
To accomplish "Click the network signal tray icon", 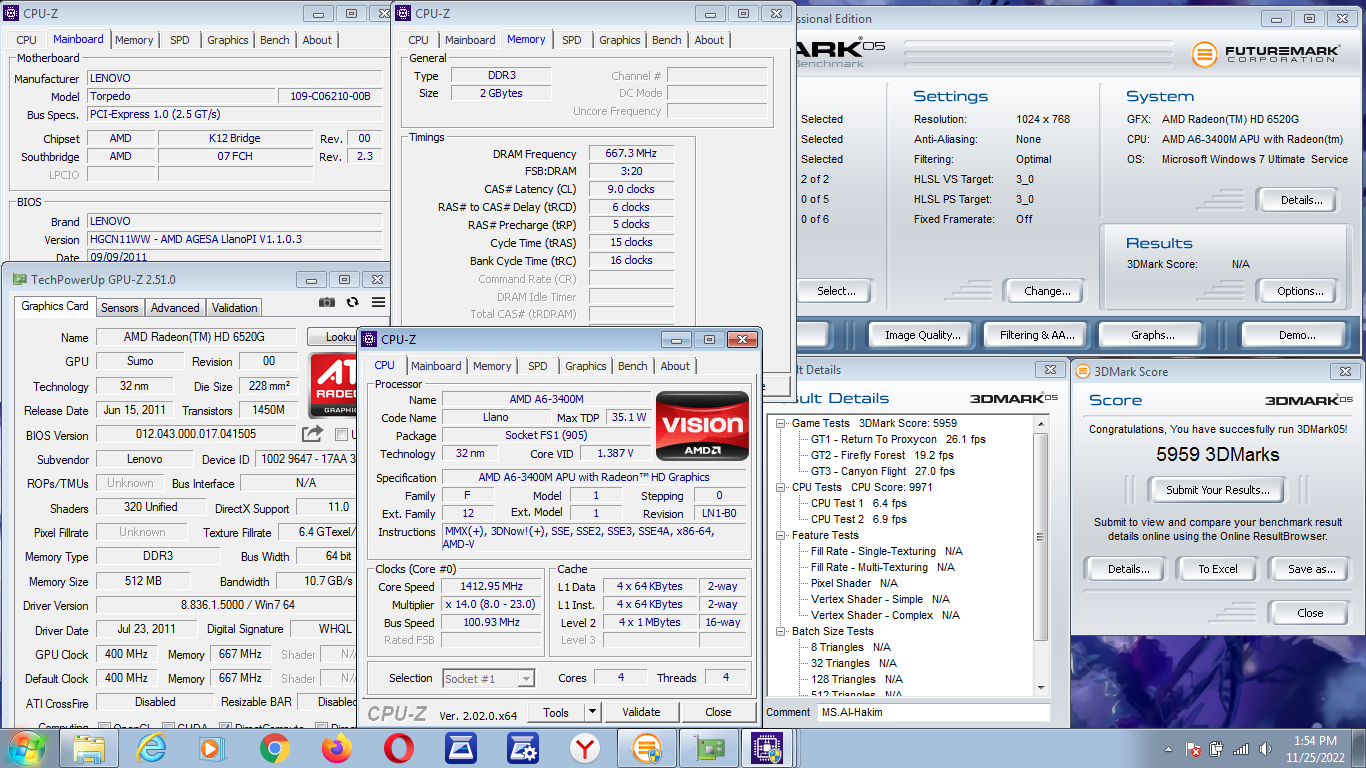I will point(1241,749).
